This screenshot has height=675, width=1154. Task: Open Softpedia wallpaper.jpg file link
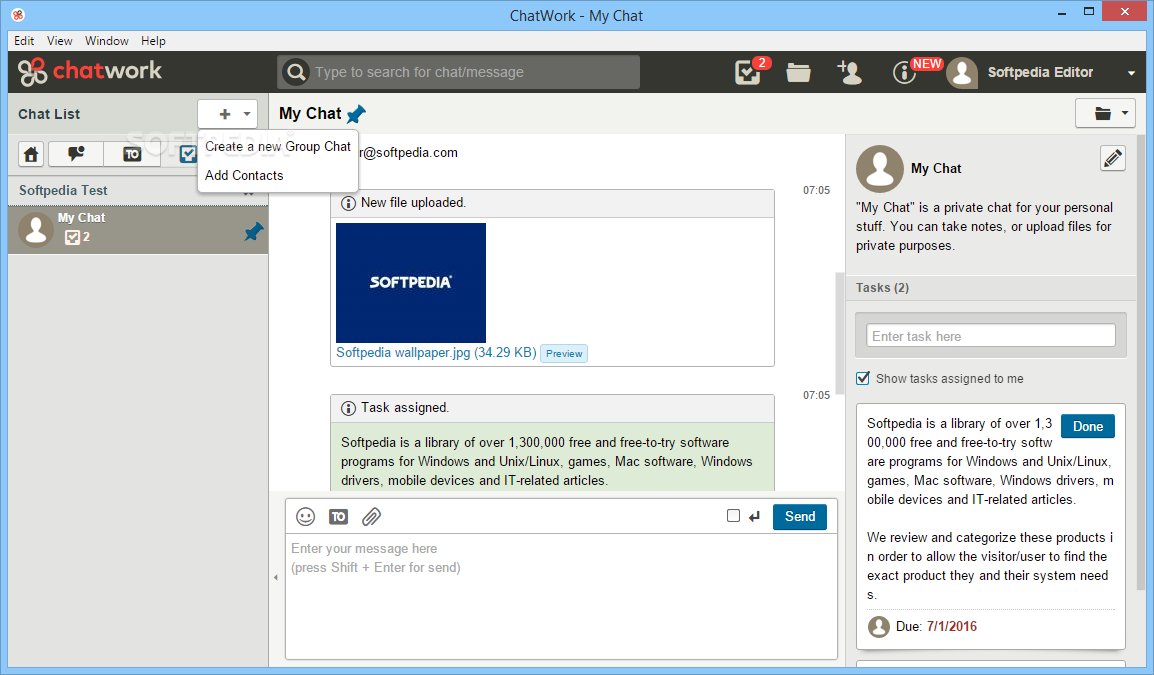pyautogui.click(x=436, y=353)
